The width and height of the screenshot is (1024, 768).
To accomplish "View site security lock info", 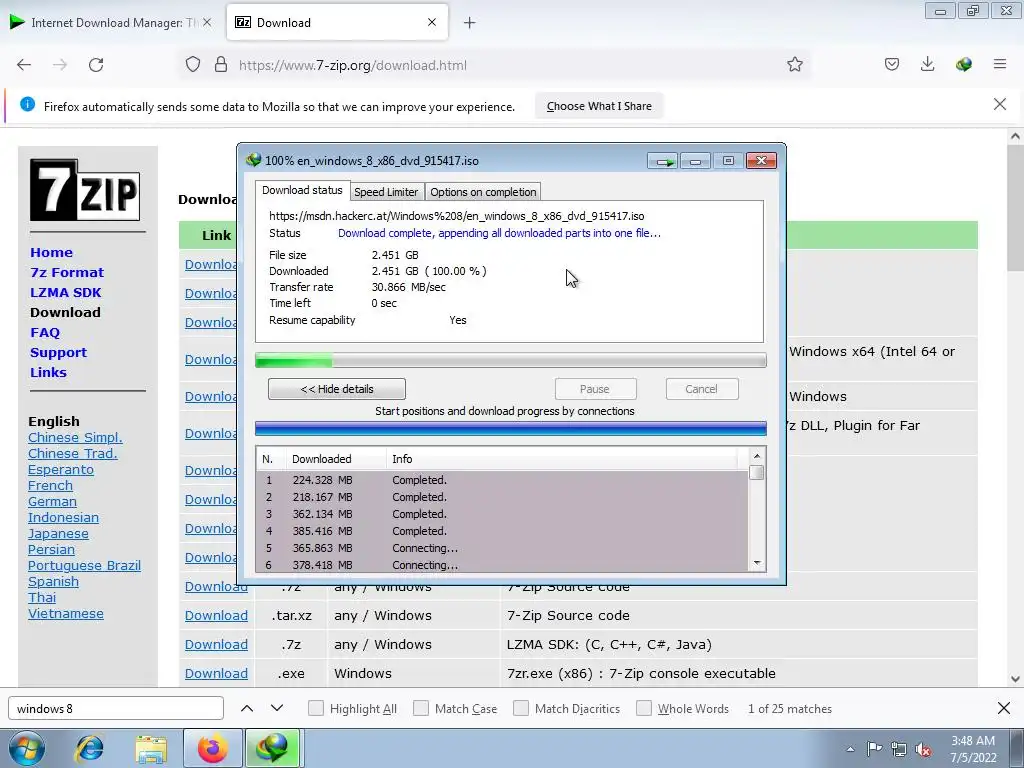I will 221,65.
